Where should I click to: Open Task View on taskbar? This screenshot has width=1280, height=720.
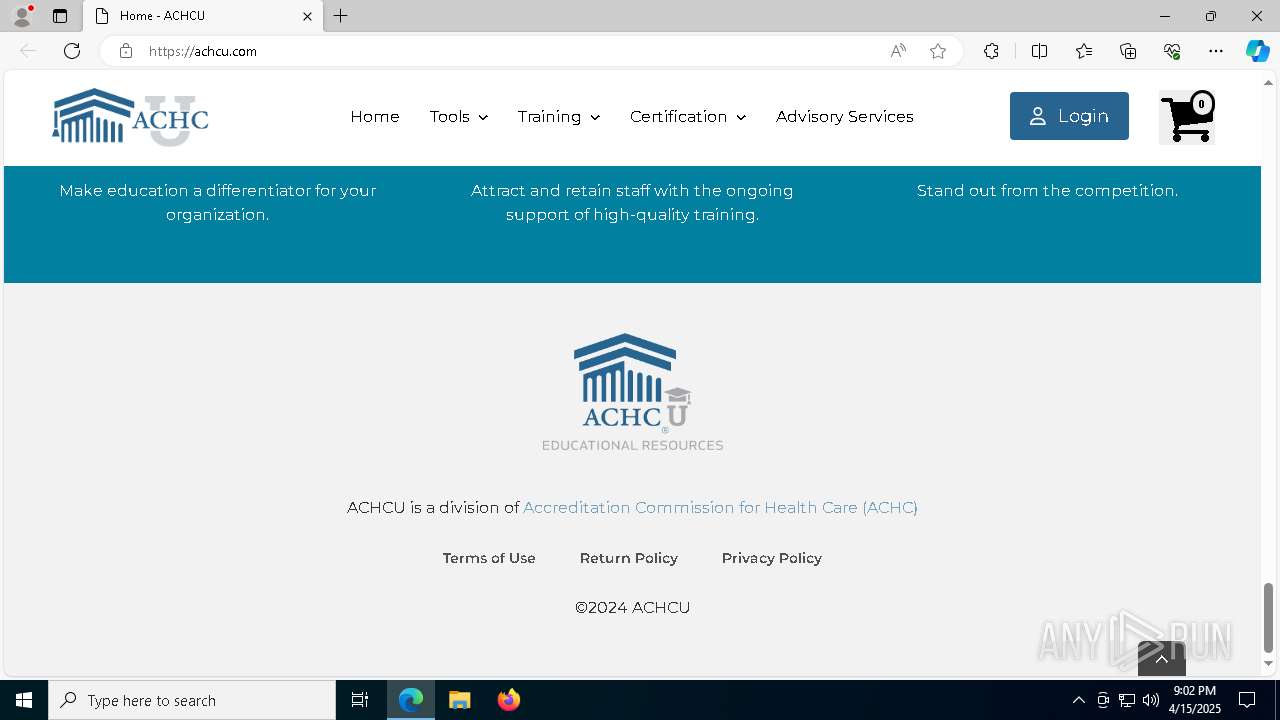360,700
